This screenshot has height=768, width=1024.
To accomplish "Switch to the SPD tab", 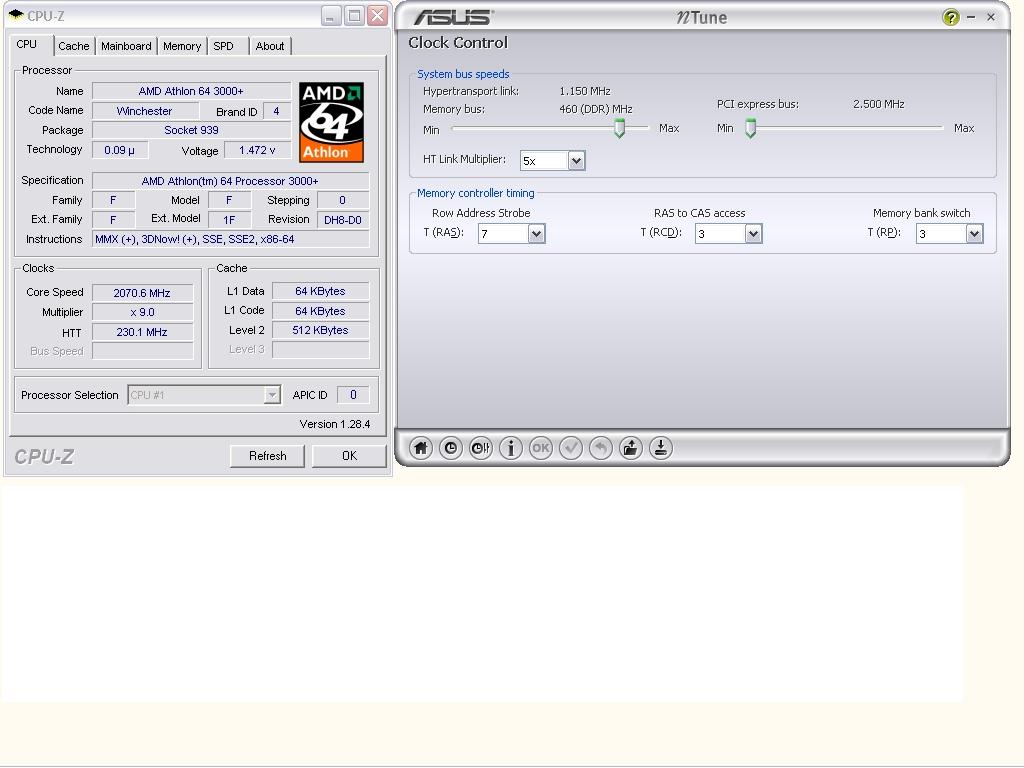I will (x=223, y=46).
